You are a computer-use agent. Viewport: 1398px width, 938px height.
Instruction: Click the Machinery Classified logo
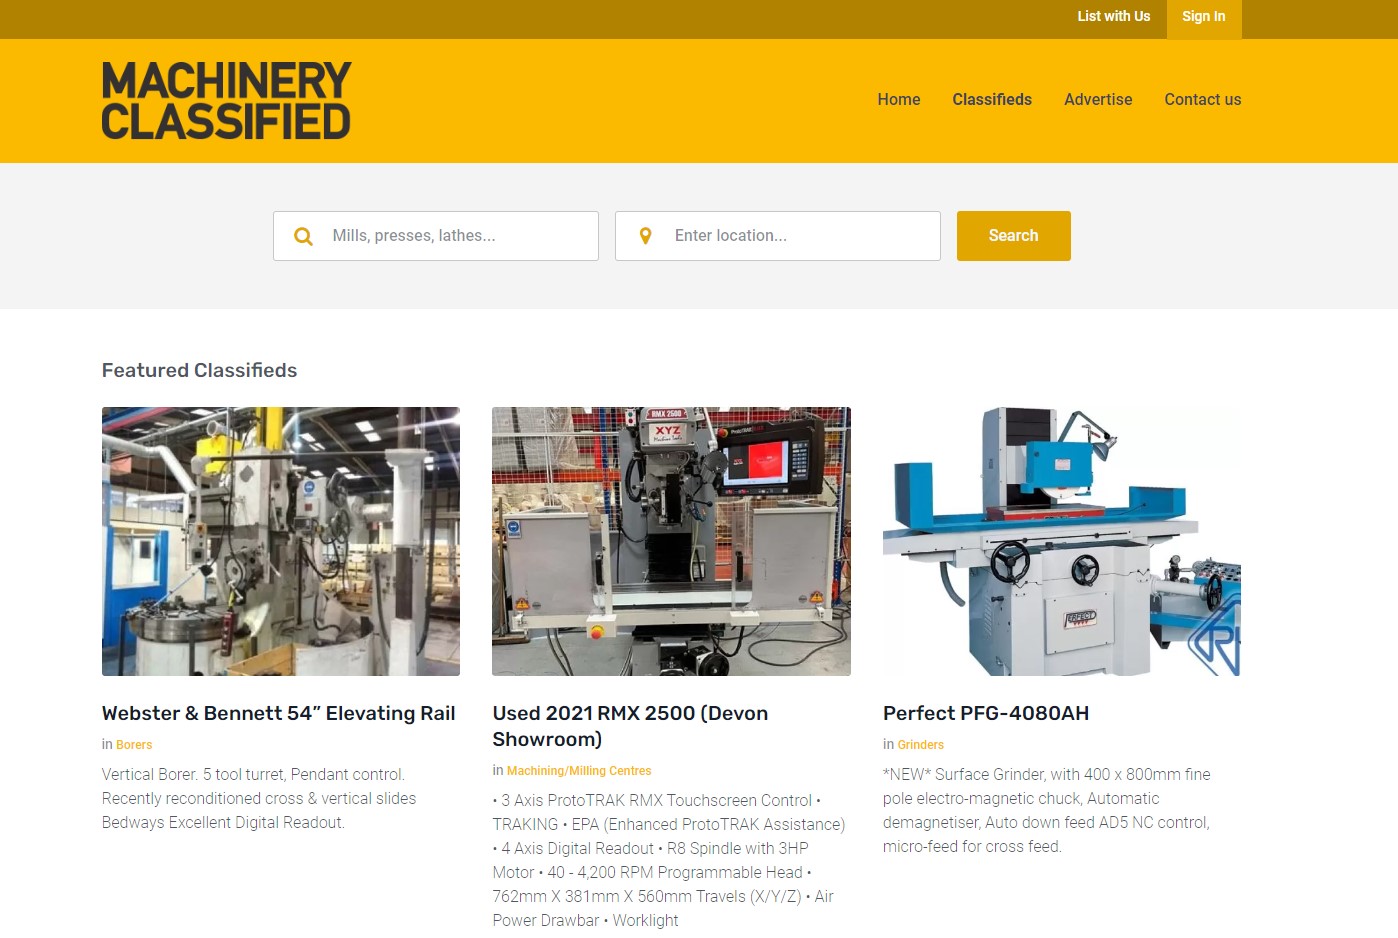tap(226, 100)
